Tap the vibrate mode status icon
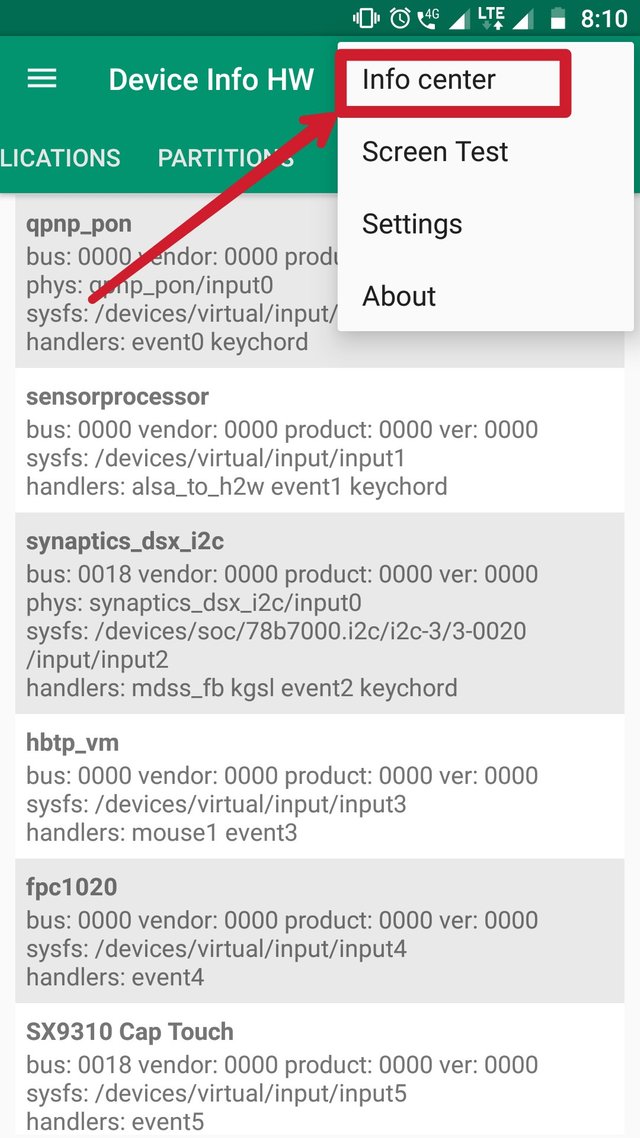This screenshot has width=640, height=1138. tap(366, 18)
